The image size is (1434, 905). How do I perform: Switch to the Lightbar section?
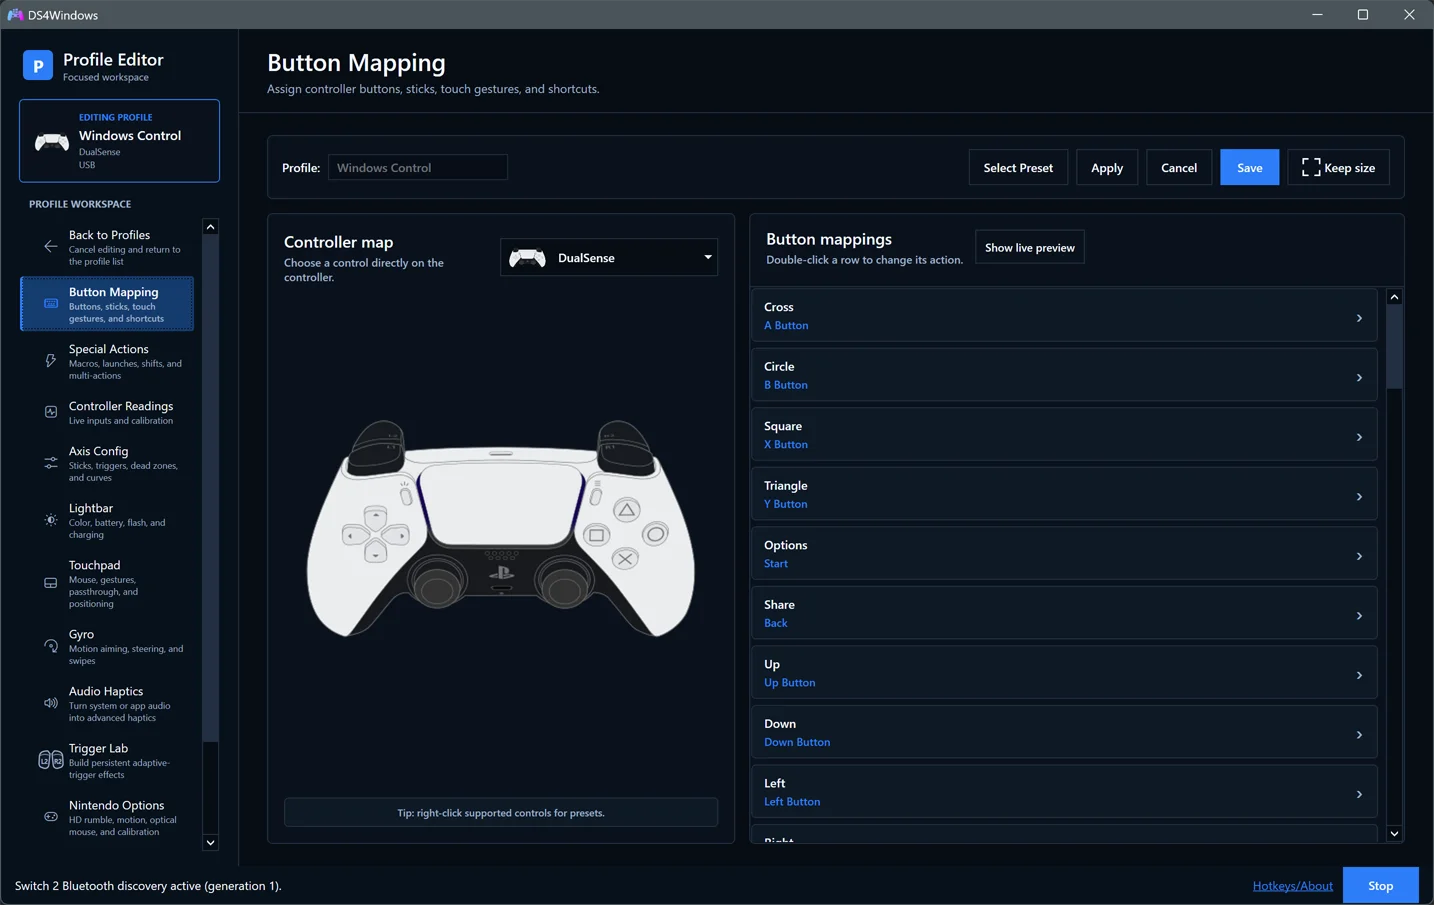[x=107, y=520]
